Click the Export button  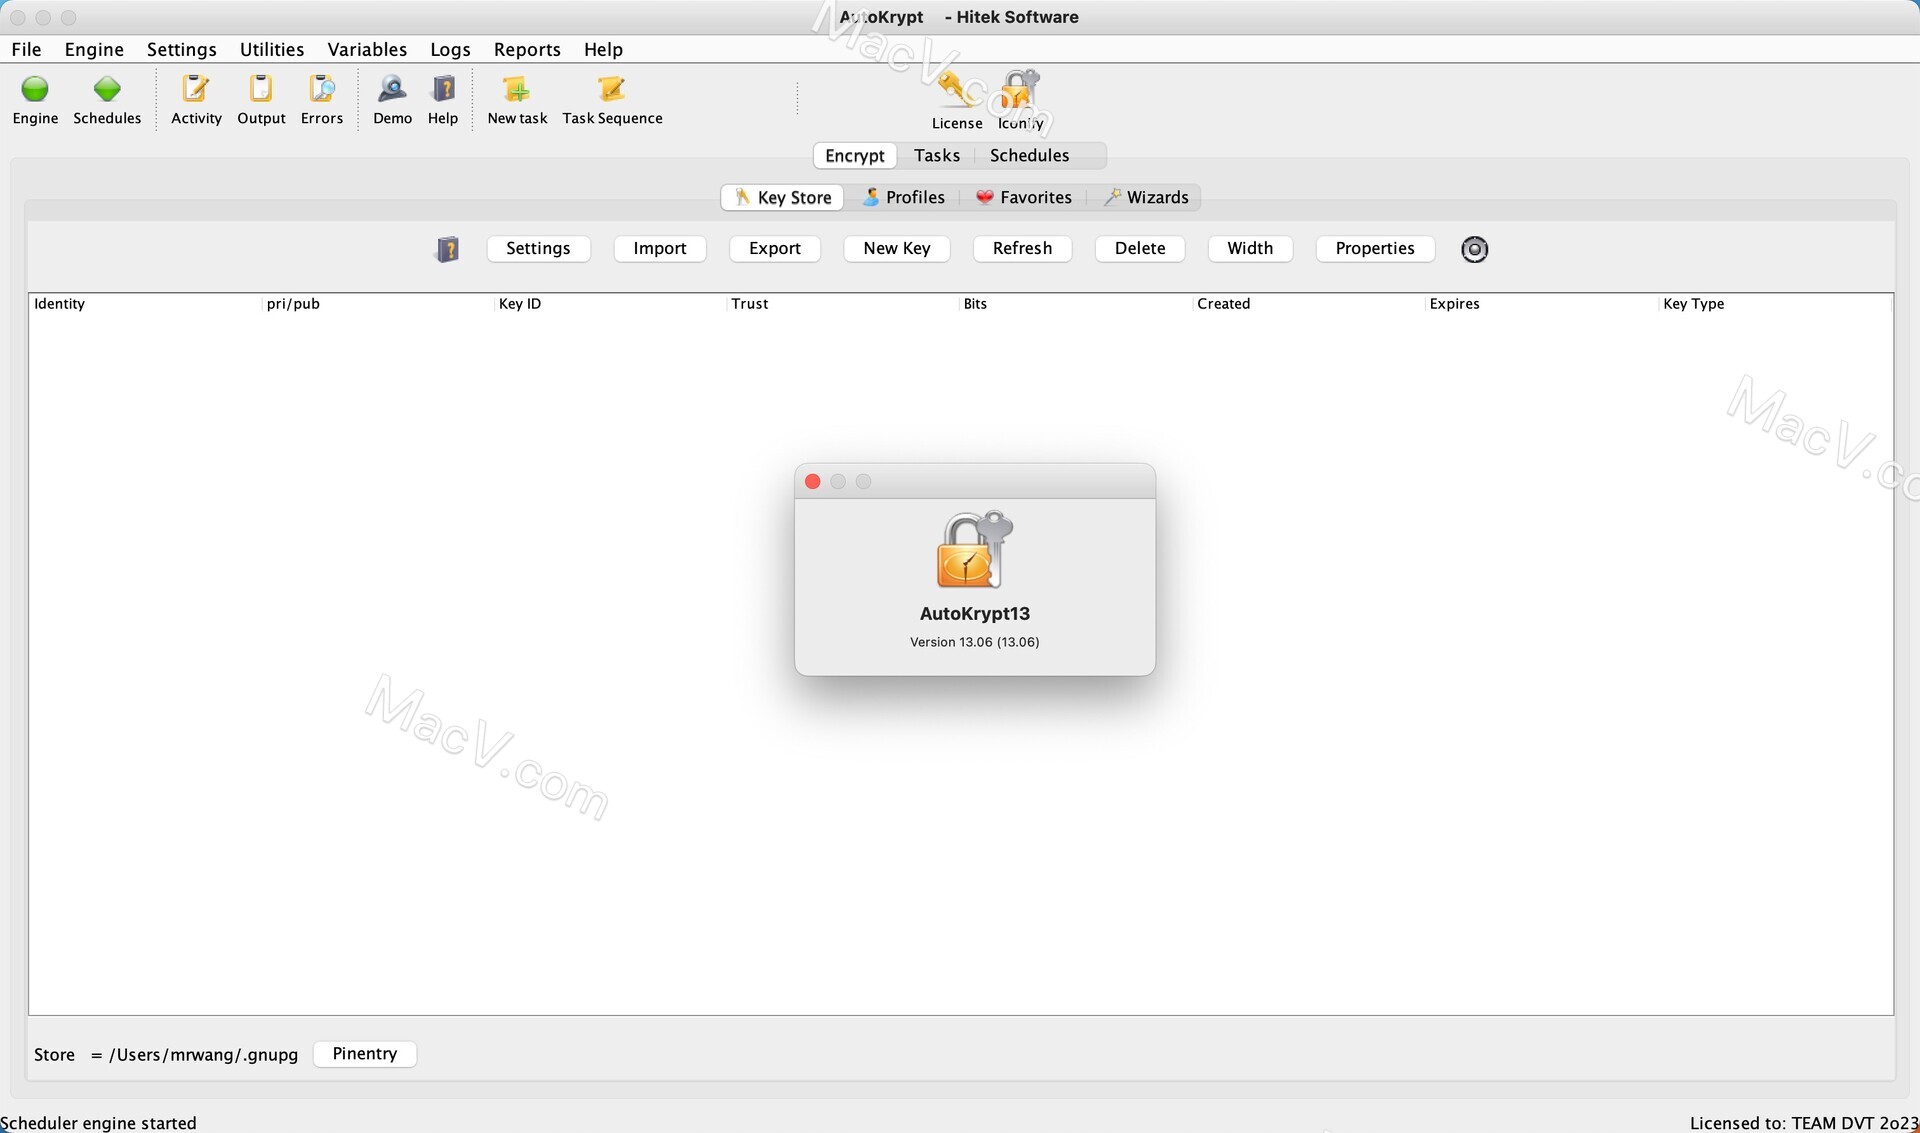click(775, 248)
